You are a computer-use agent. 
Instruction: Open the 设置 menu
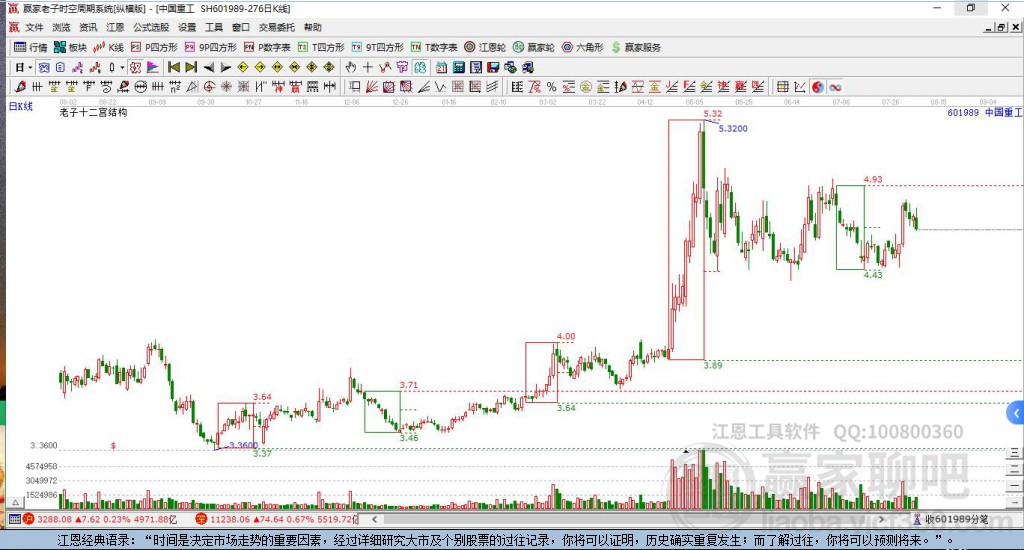coord(187,27)
